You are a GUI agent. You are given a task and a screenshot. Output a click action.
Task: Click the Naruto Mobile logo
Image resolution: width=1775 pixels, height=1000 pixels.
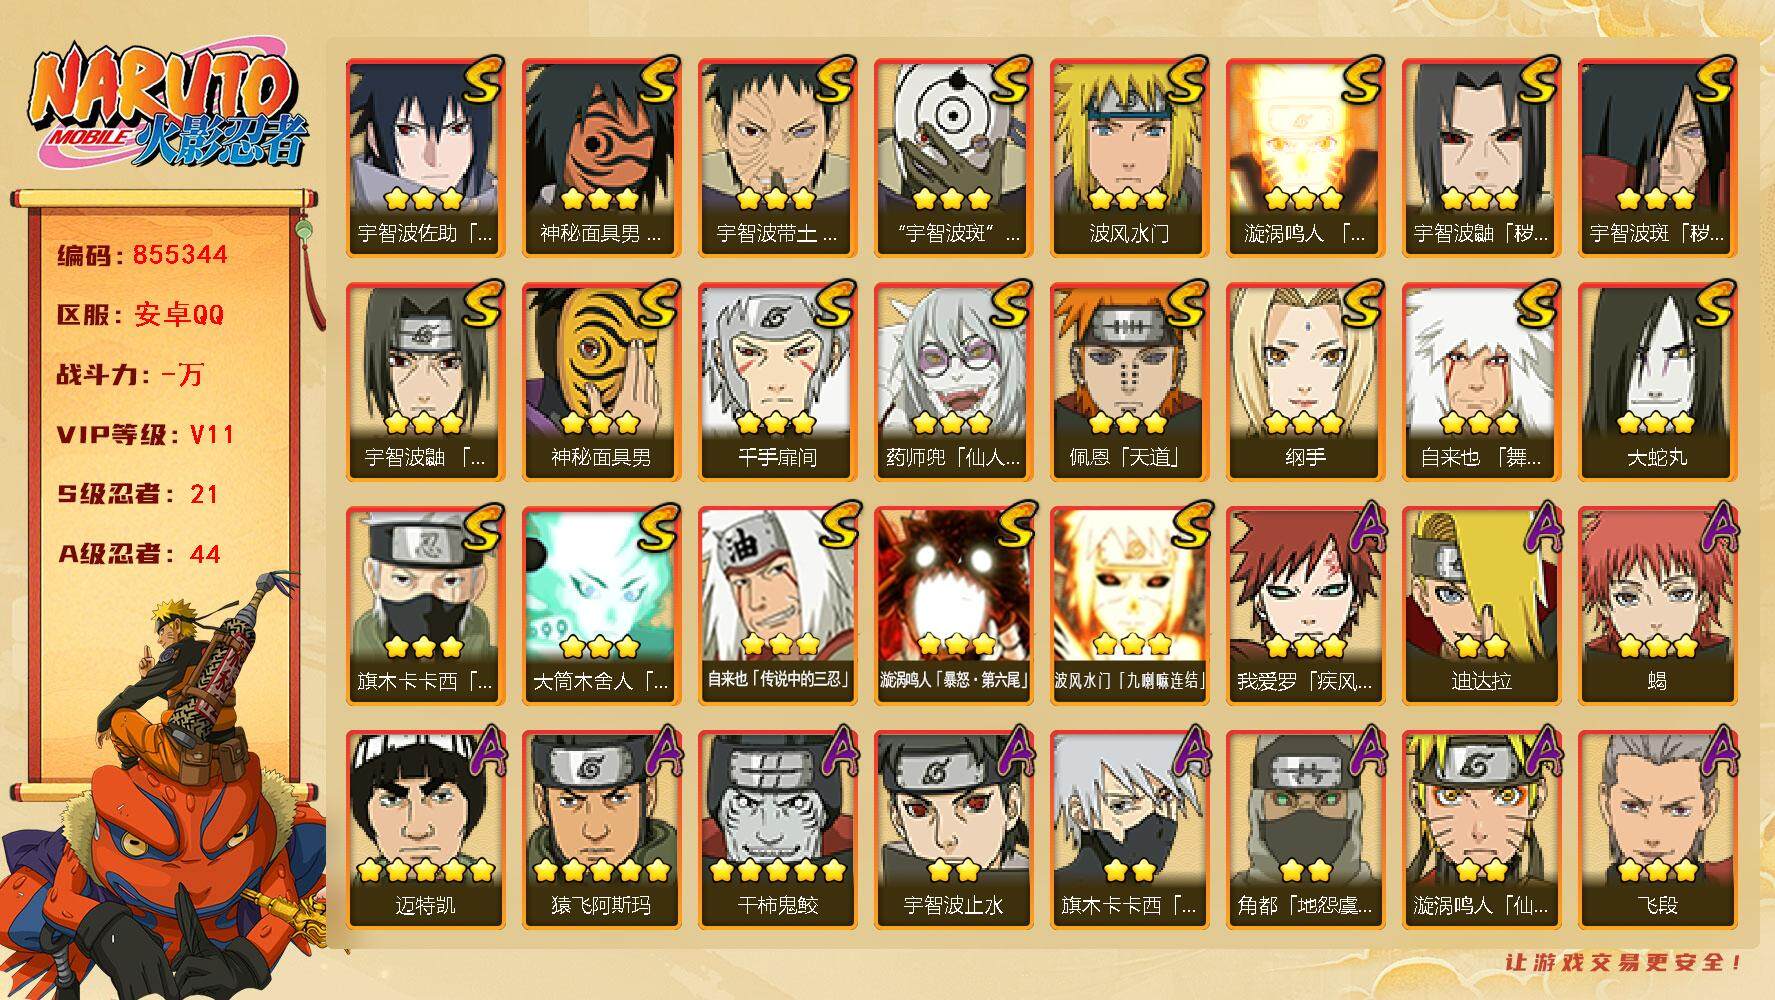[x=166, y=106]
